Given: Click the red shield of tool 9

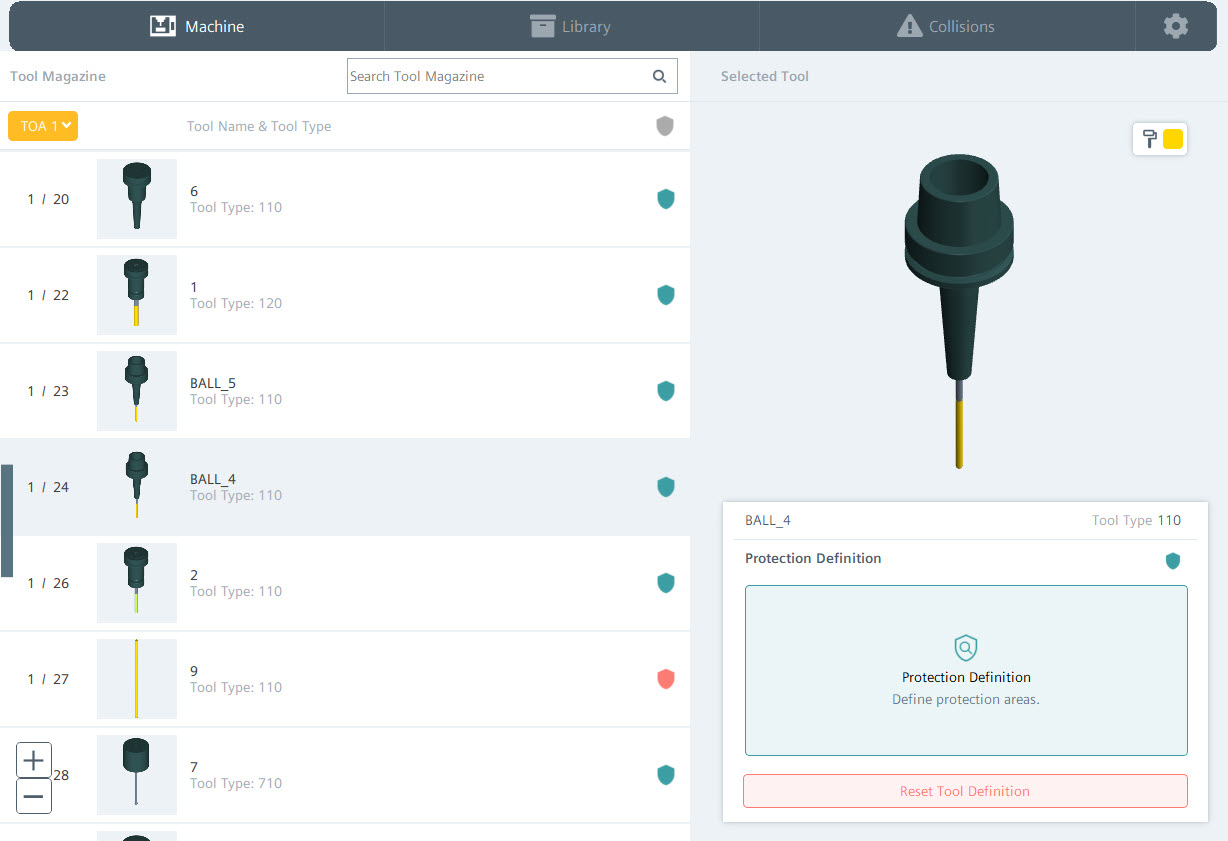Looking at the screenshot, I should tap(666, 679).
